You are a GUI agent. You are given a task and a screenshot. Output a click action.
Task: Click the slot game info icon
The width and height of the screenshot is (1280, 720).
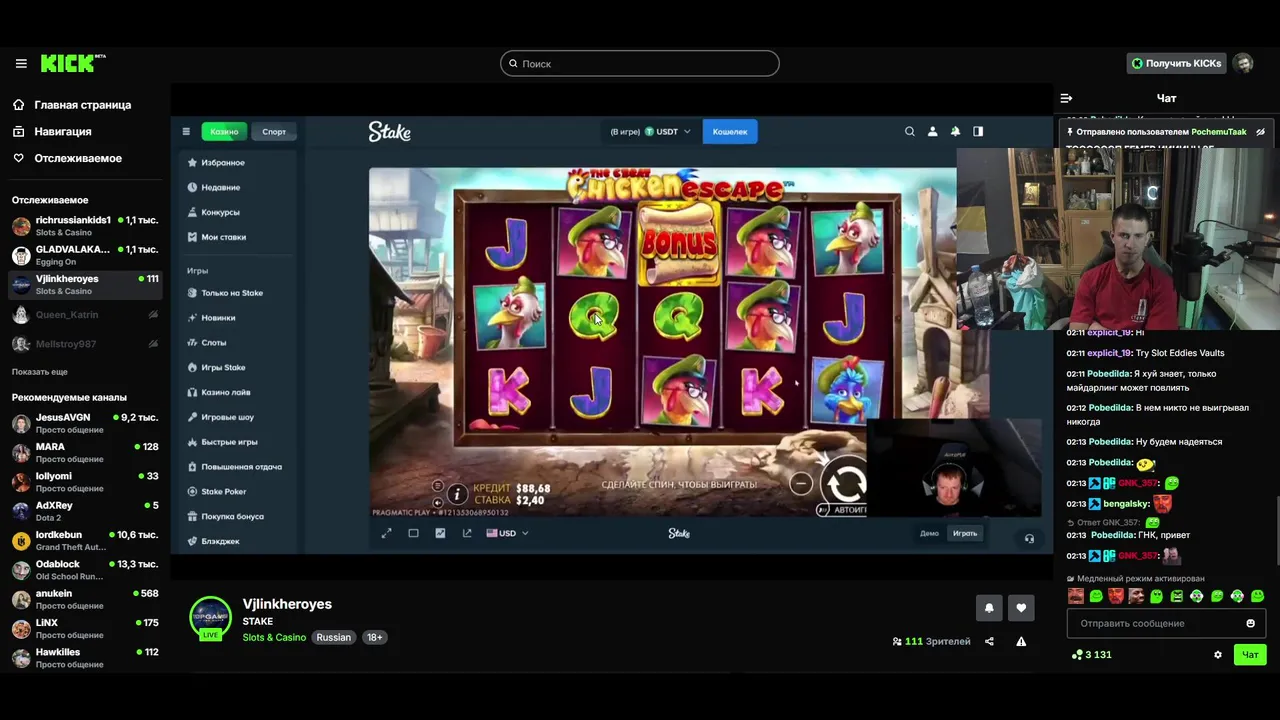[x=457, y=494]
